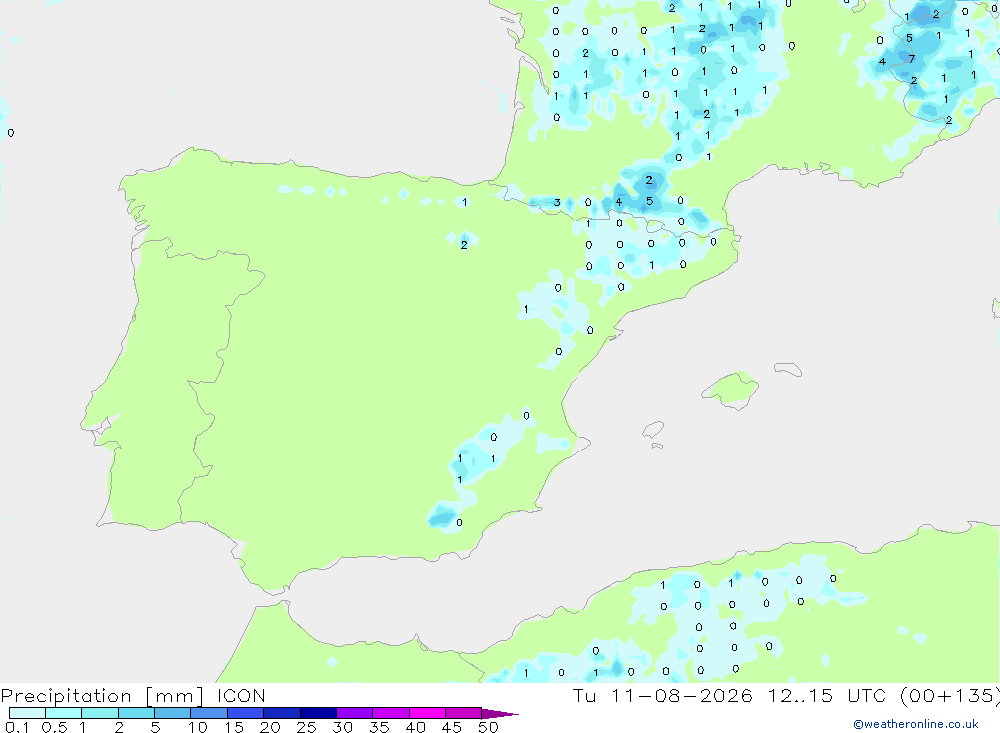Choose the 25–30 mm navy legend swatch
1000x733 pixels.
coord(318,713)
